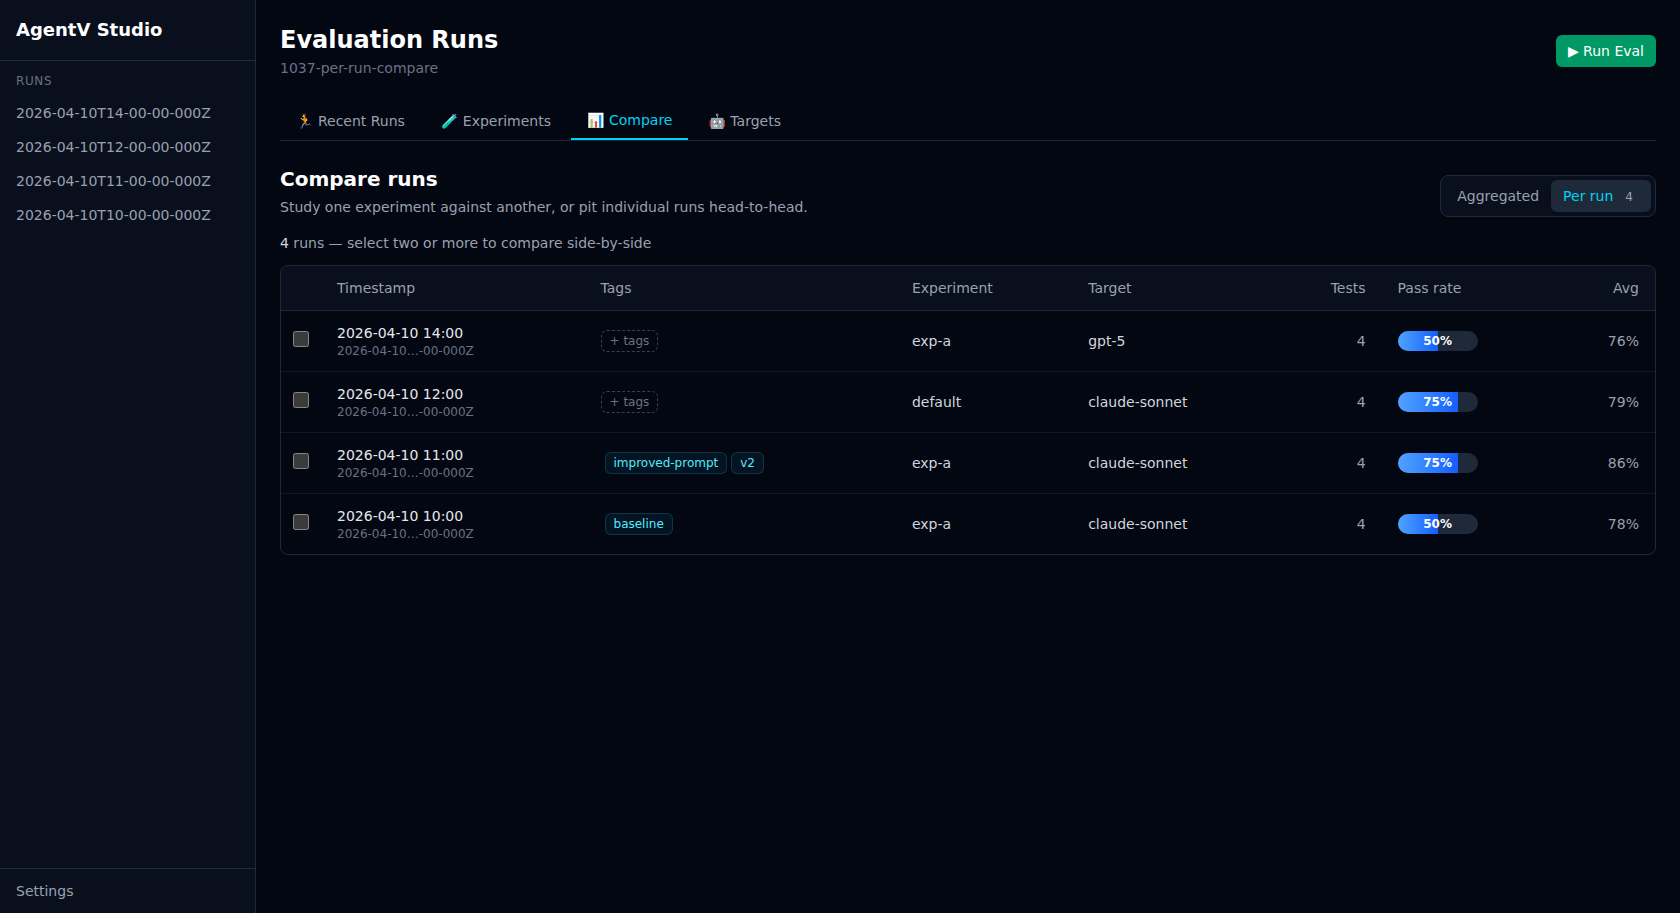Viewport: 1680px width, 913px height.
Task: Click the 75% pass rate bar for default experiment
Action: pos(1437,402)
